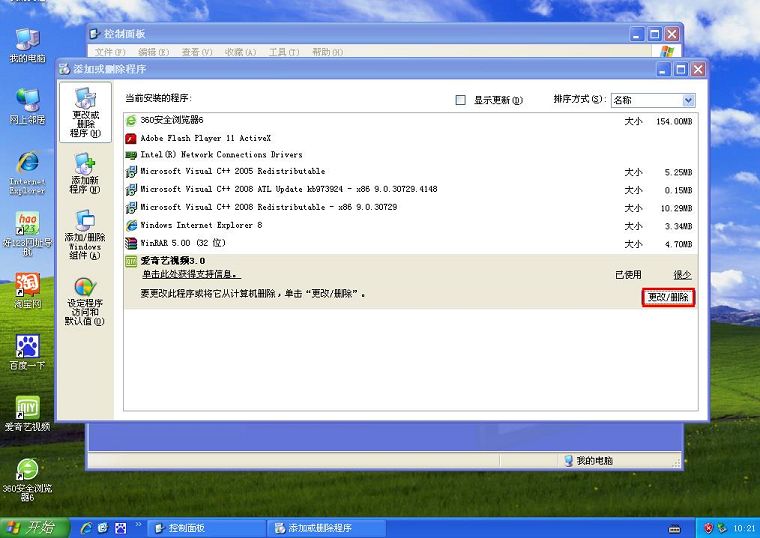Select Adobe Flash Player 11 ActiveX text row
760x538 pixels.
(x=206, y=139)
